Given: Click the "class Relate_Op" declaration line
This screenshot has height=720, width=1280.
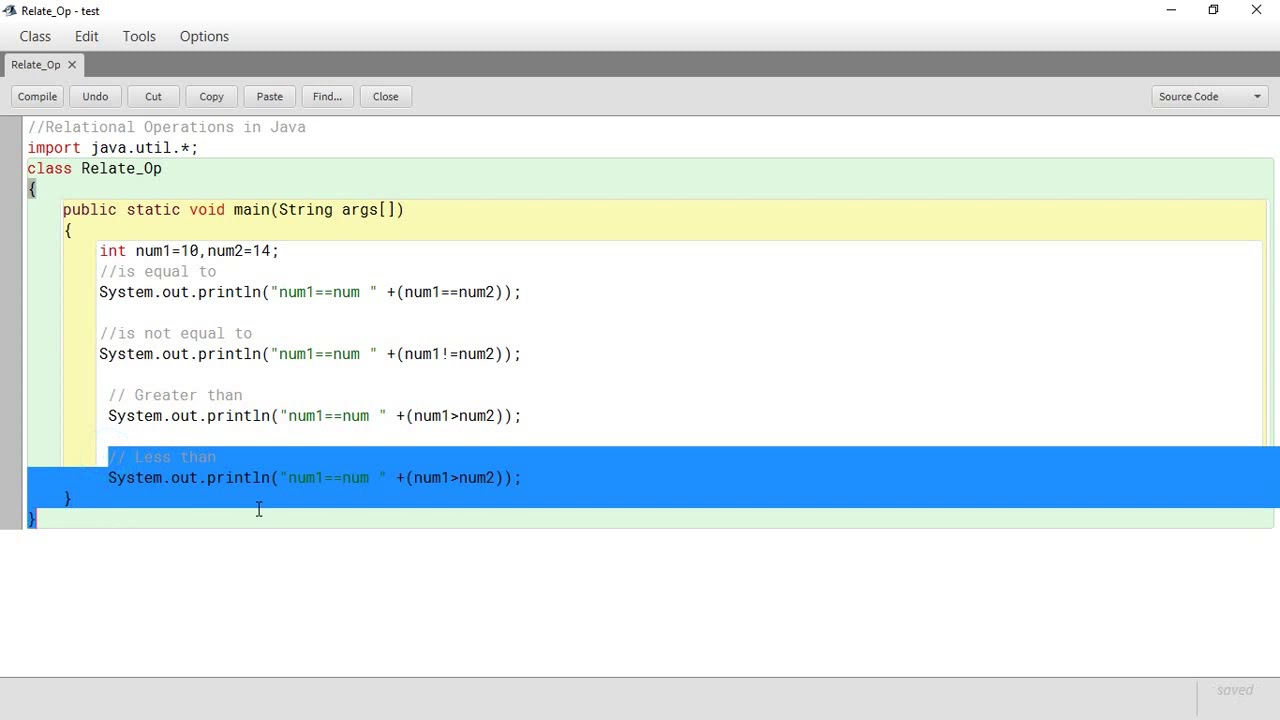Looking at the screenshot, I should (x=94, y=169).
